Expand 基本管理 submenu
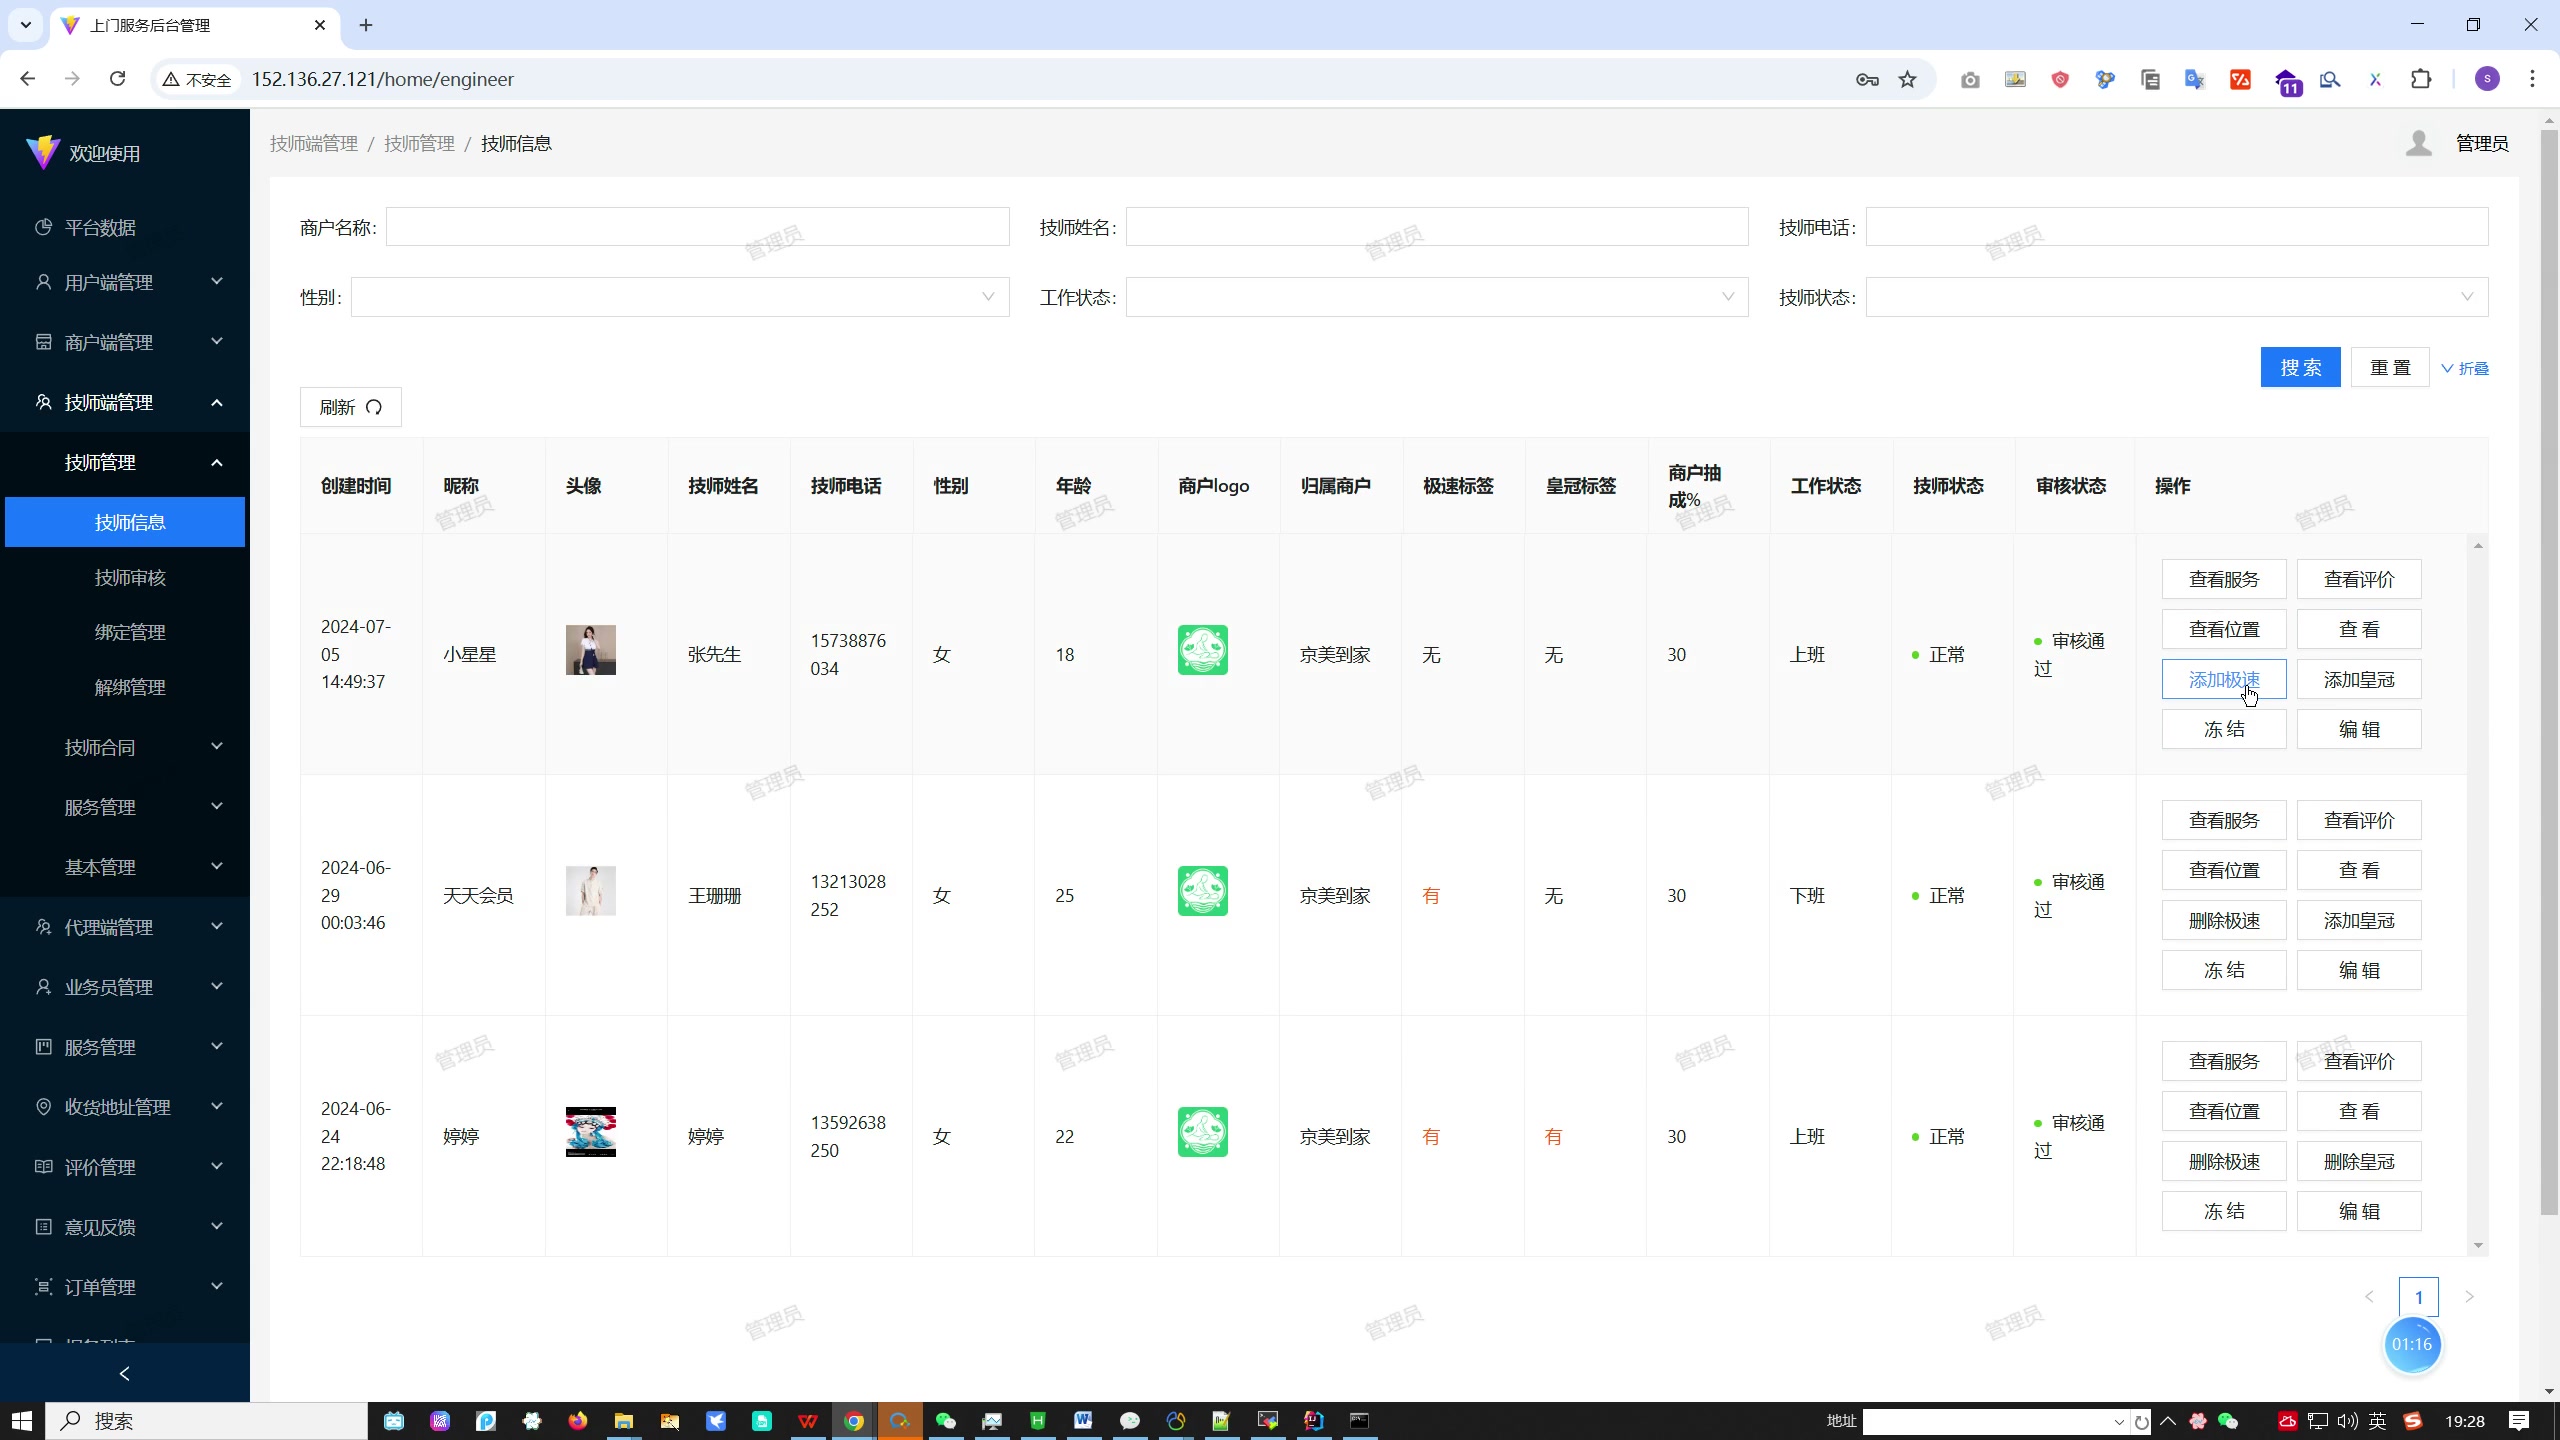This screenshot has width=2560, height=1440. (125, 867)
